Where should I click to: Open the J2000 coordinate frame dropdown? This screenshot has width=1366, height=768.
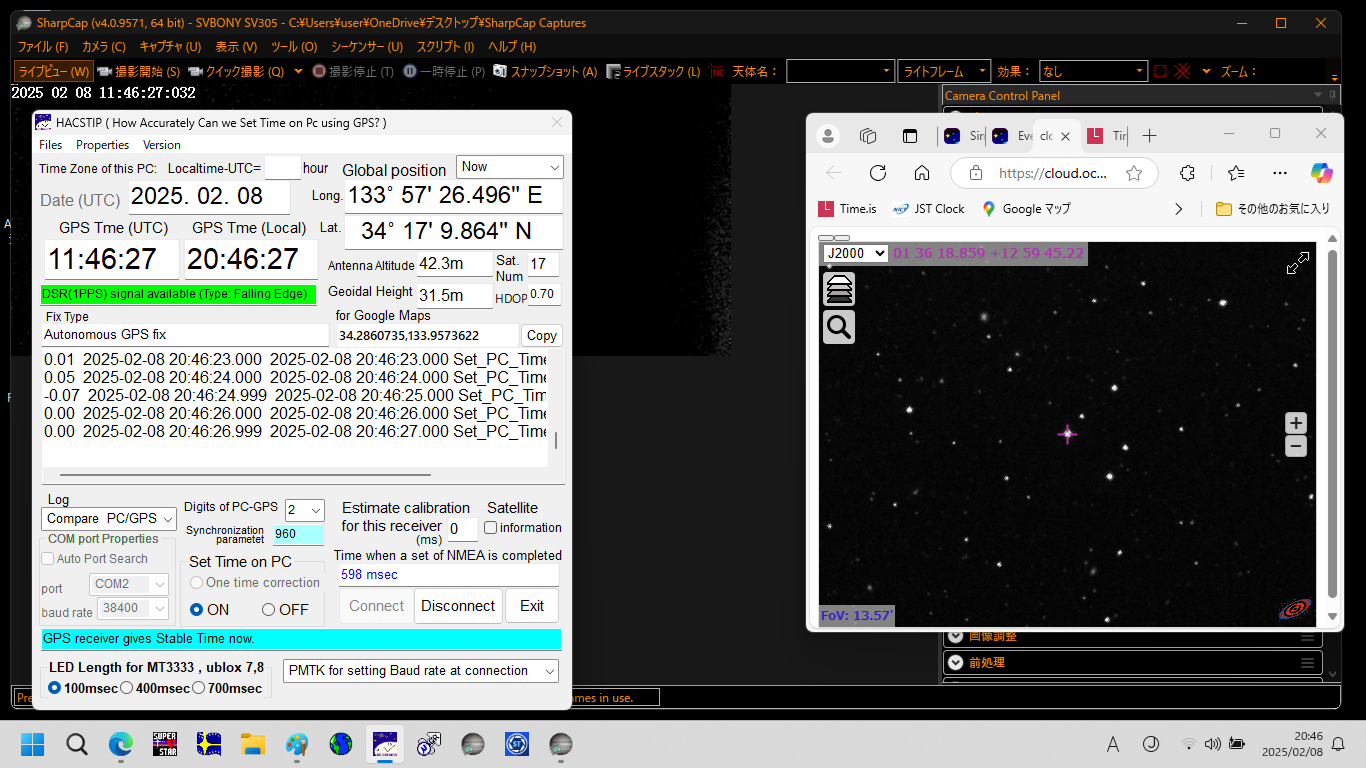point(855,253)
